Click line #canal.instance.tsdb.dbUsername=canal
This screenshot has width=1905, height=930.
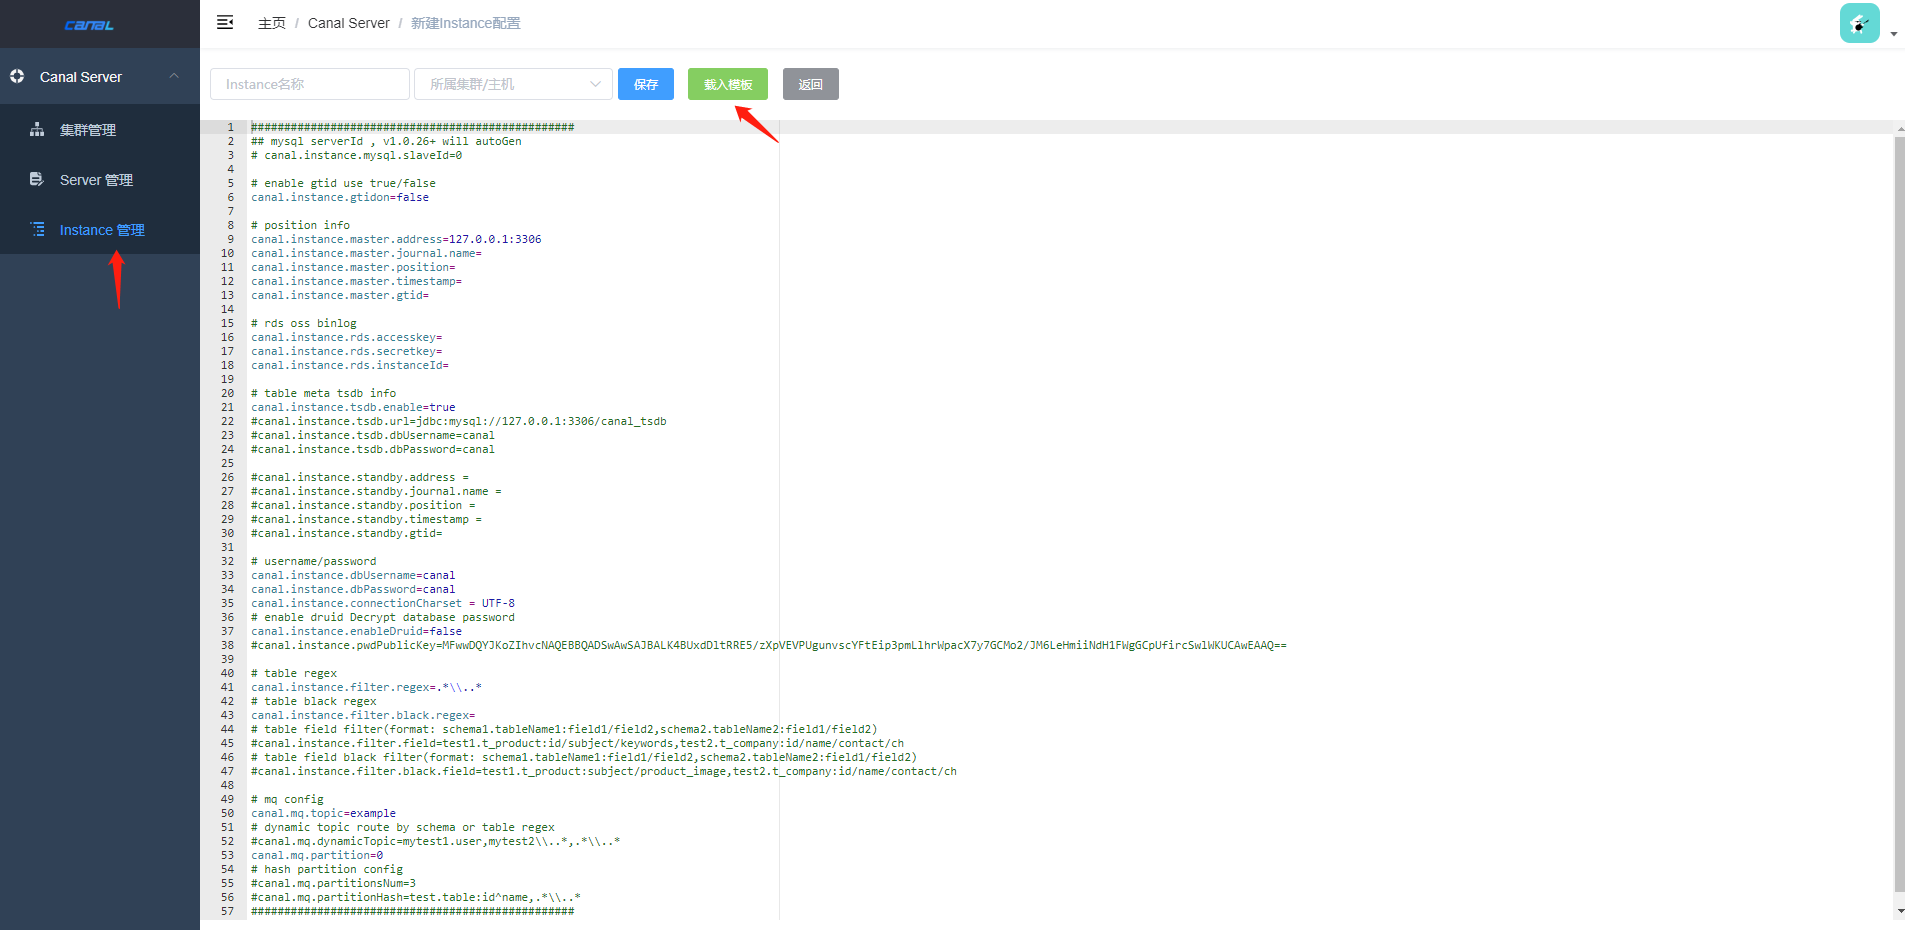373,435
